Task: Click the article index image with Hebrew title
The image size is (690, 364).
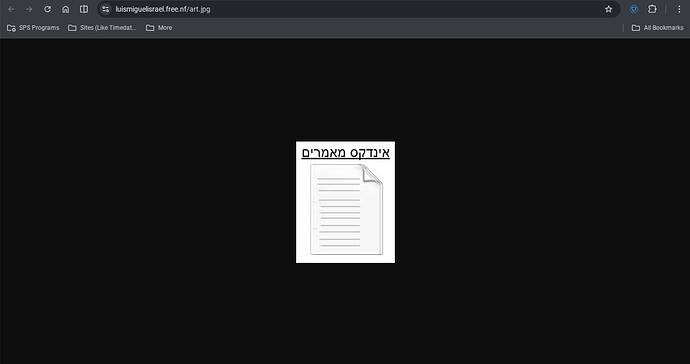Action: coord(345,202)
